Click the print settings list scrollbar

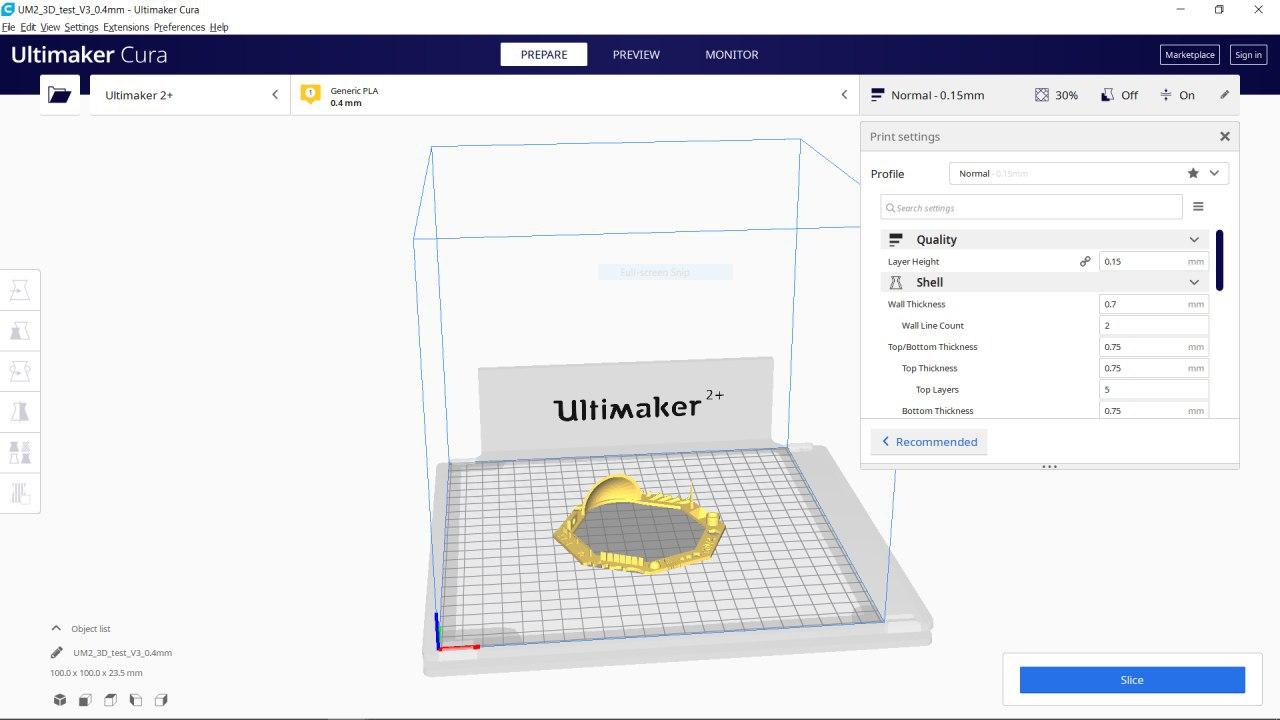pyautogui.click(x=1220, y=260)
